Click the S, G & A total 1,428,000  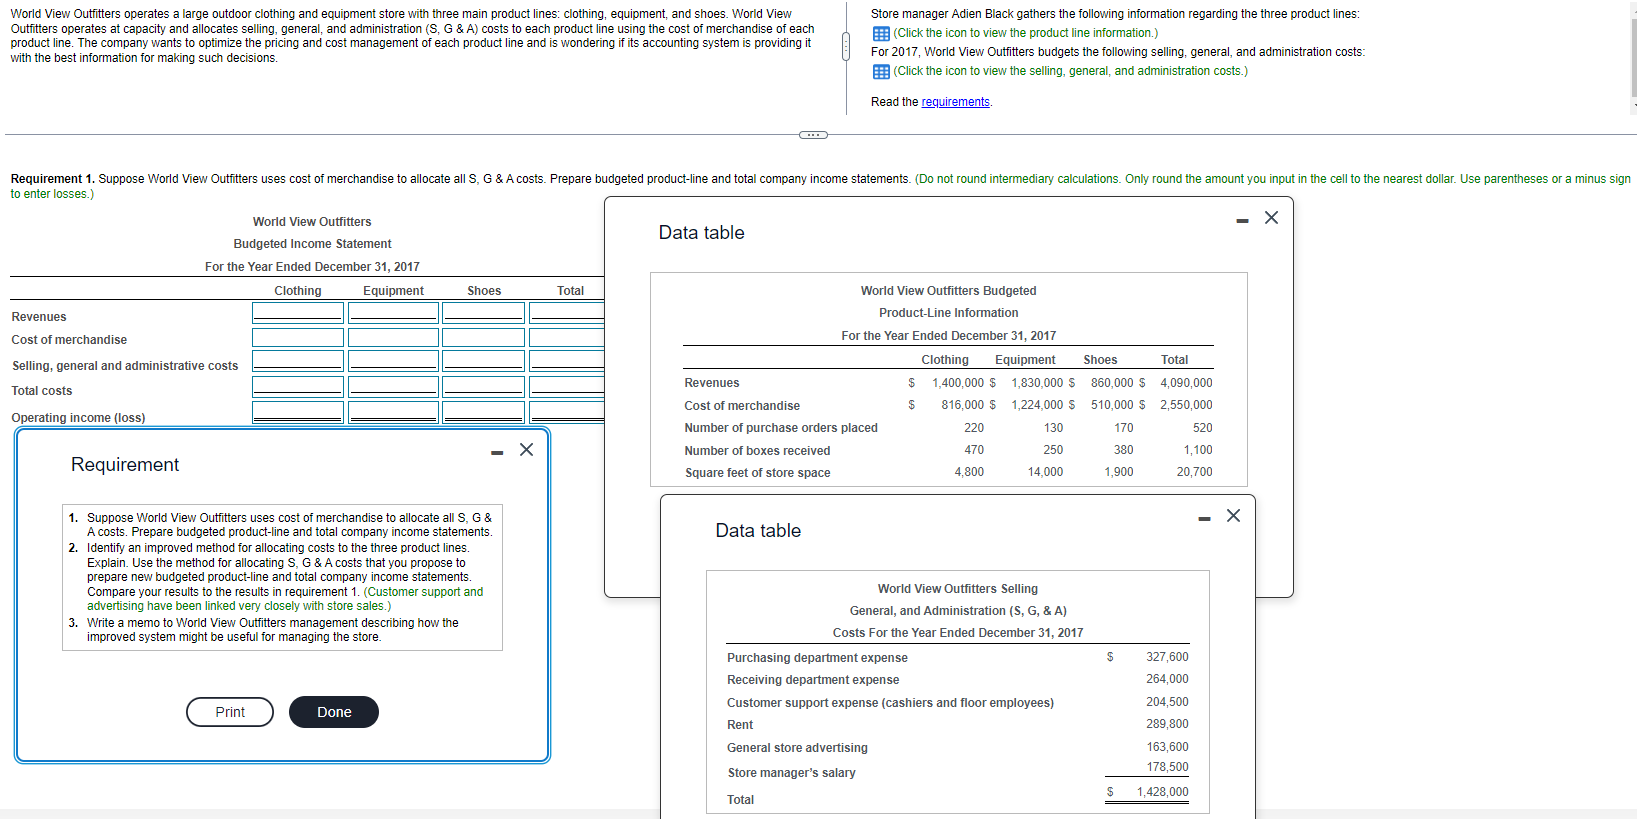click(x=1162, y=792)
